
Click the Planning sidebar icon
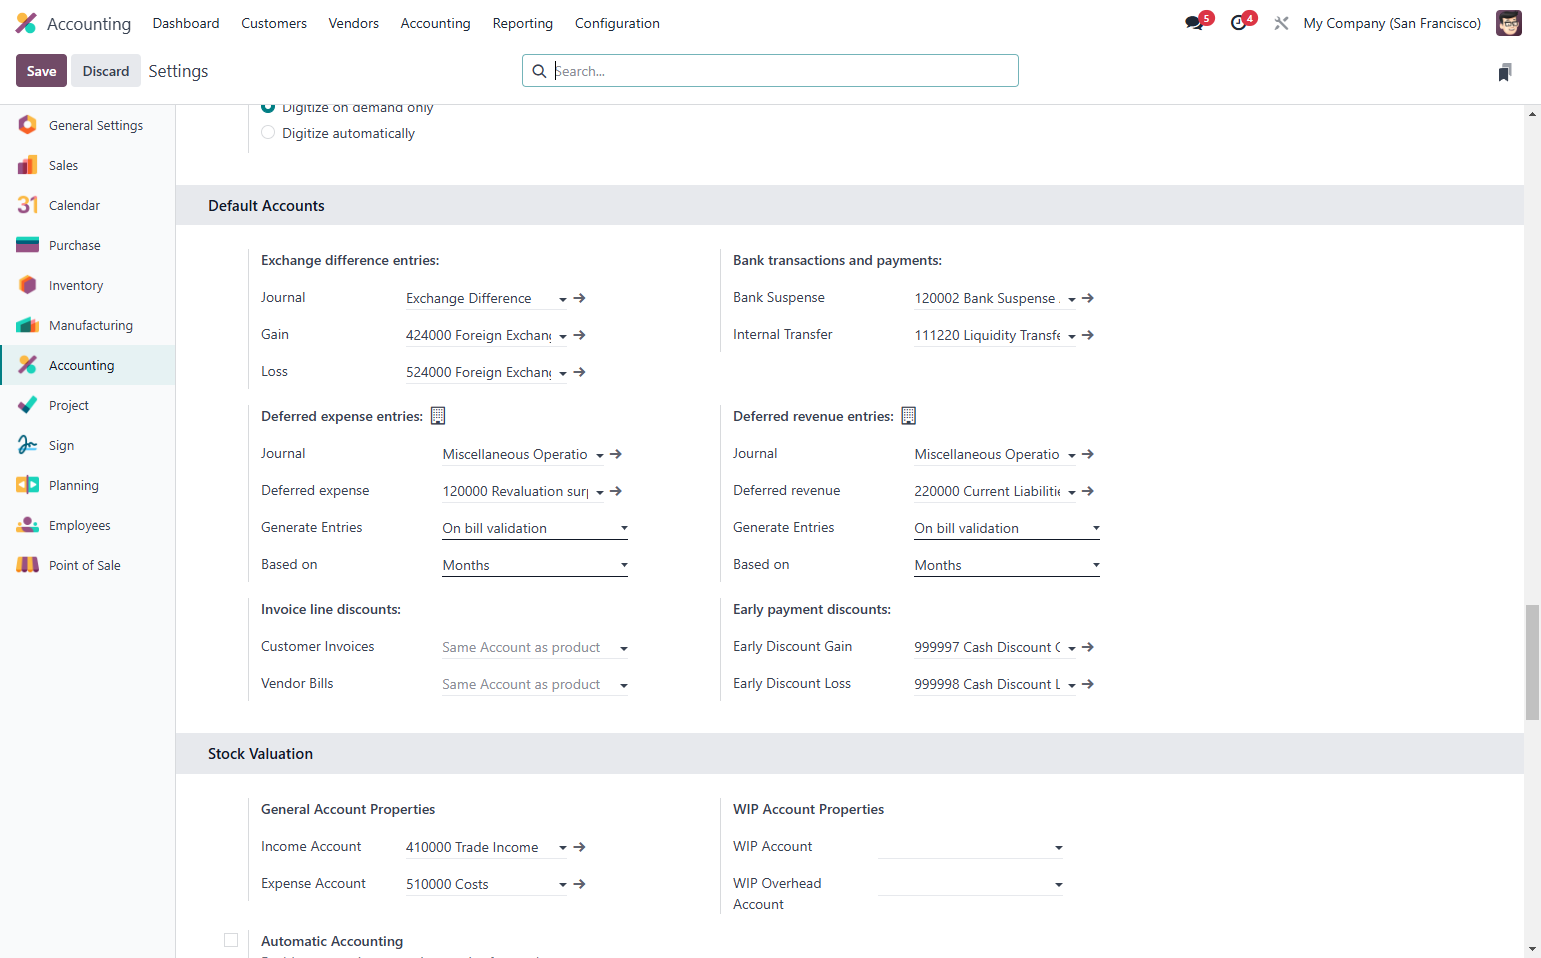tap(28, 485)
